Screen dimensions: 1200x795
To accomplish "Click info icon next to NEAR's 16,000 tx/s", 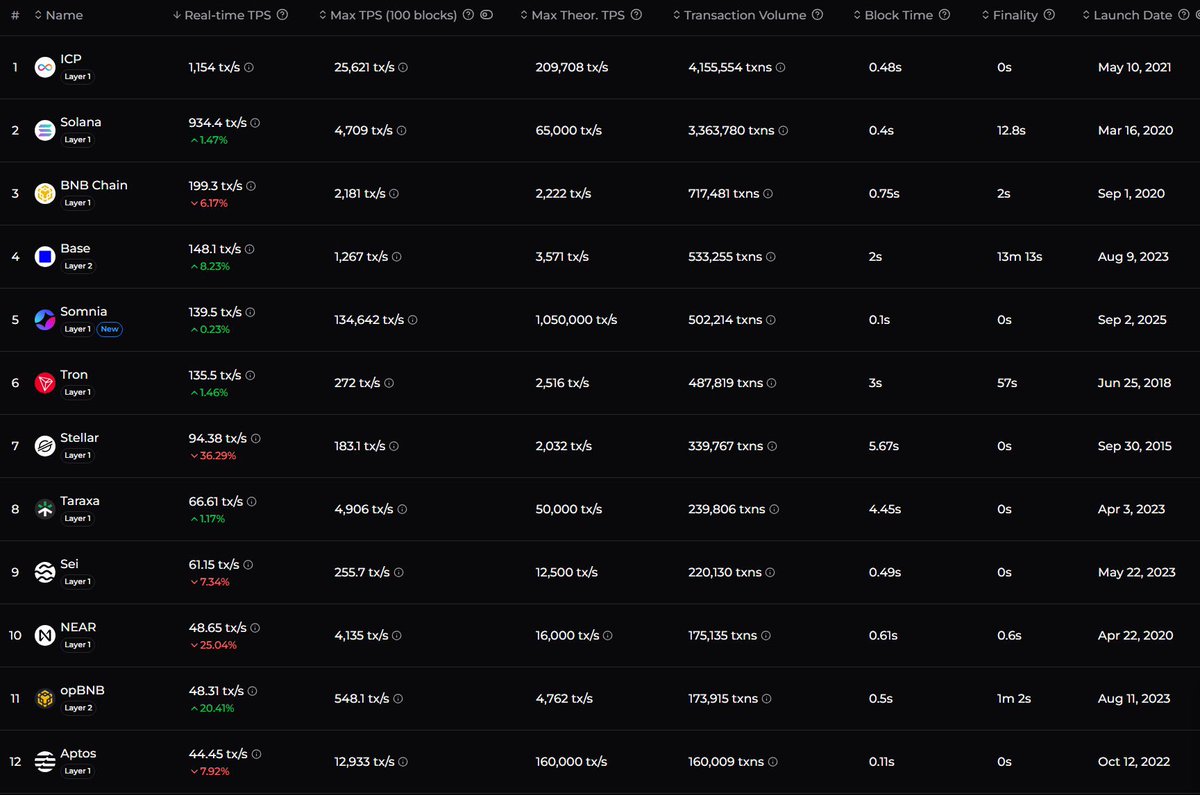I will [x=608, y=635].
